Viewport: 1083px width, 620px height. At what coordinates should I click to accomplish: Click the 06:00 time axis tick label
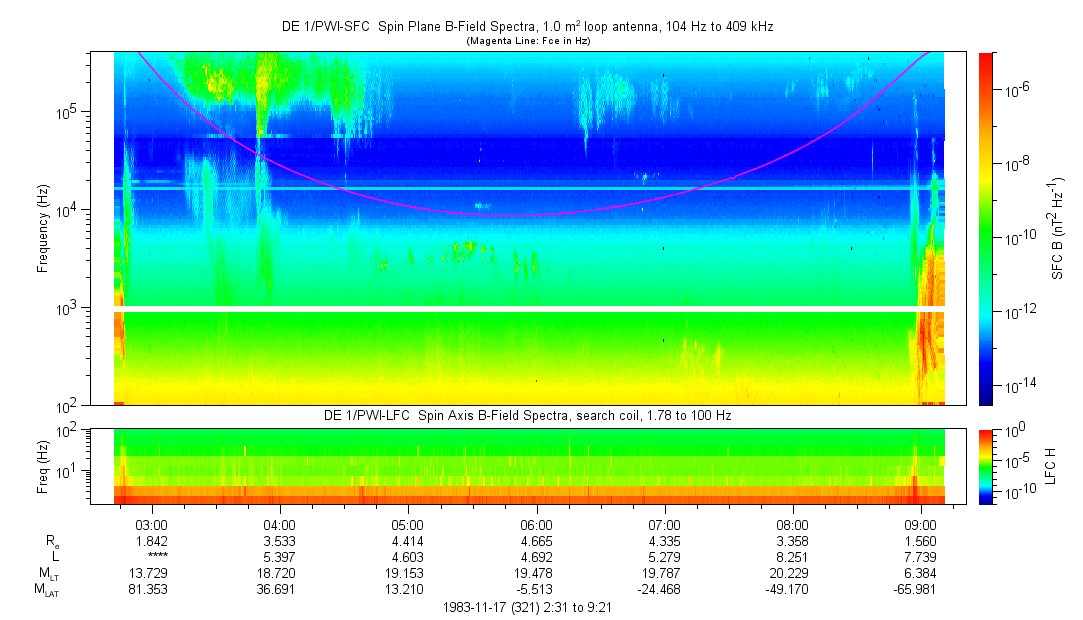click(x=536, y=525)
